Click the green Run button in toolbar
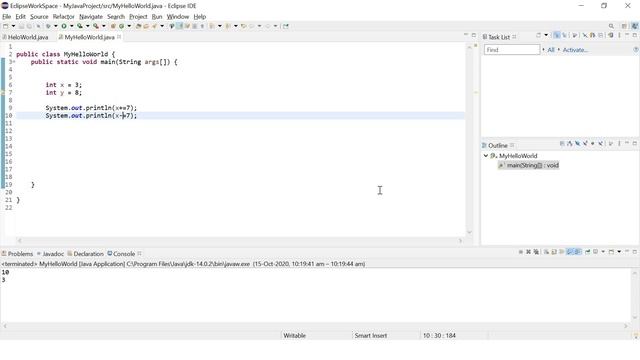The height and width of the screenshot is (360, 640). pos(64,26)
